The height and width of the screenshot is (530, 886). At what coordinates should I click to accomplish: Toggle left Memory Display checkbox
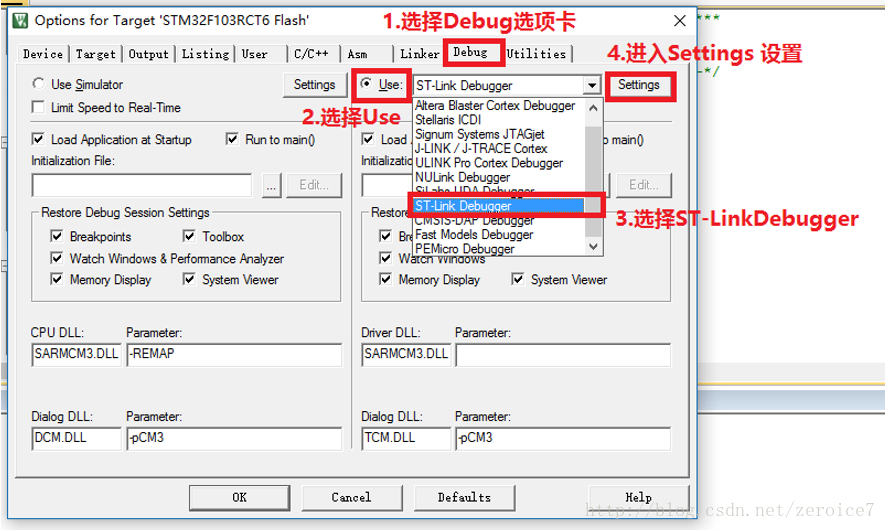tap(57, 279)
